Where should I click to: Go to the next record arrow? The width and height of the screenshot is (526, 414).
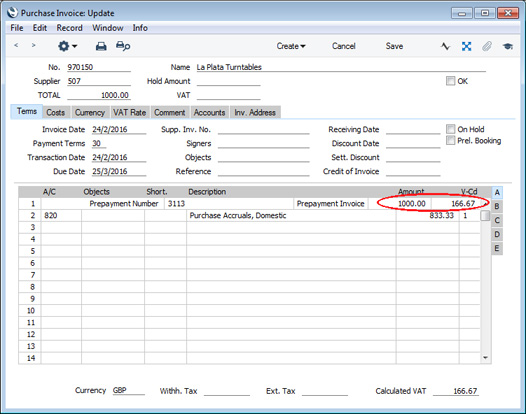[33, 45]
